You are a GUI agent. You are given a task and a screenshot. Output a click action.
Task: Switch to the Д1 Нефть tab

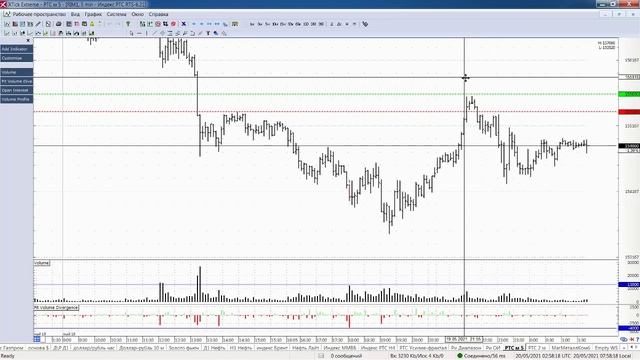click(214, 348)
